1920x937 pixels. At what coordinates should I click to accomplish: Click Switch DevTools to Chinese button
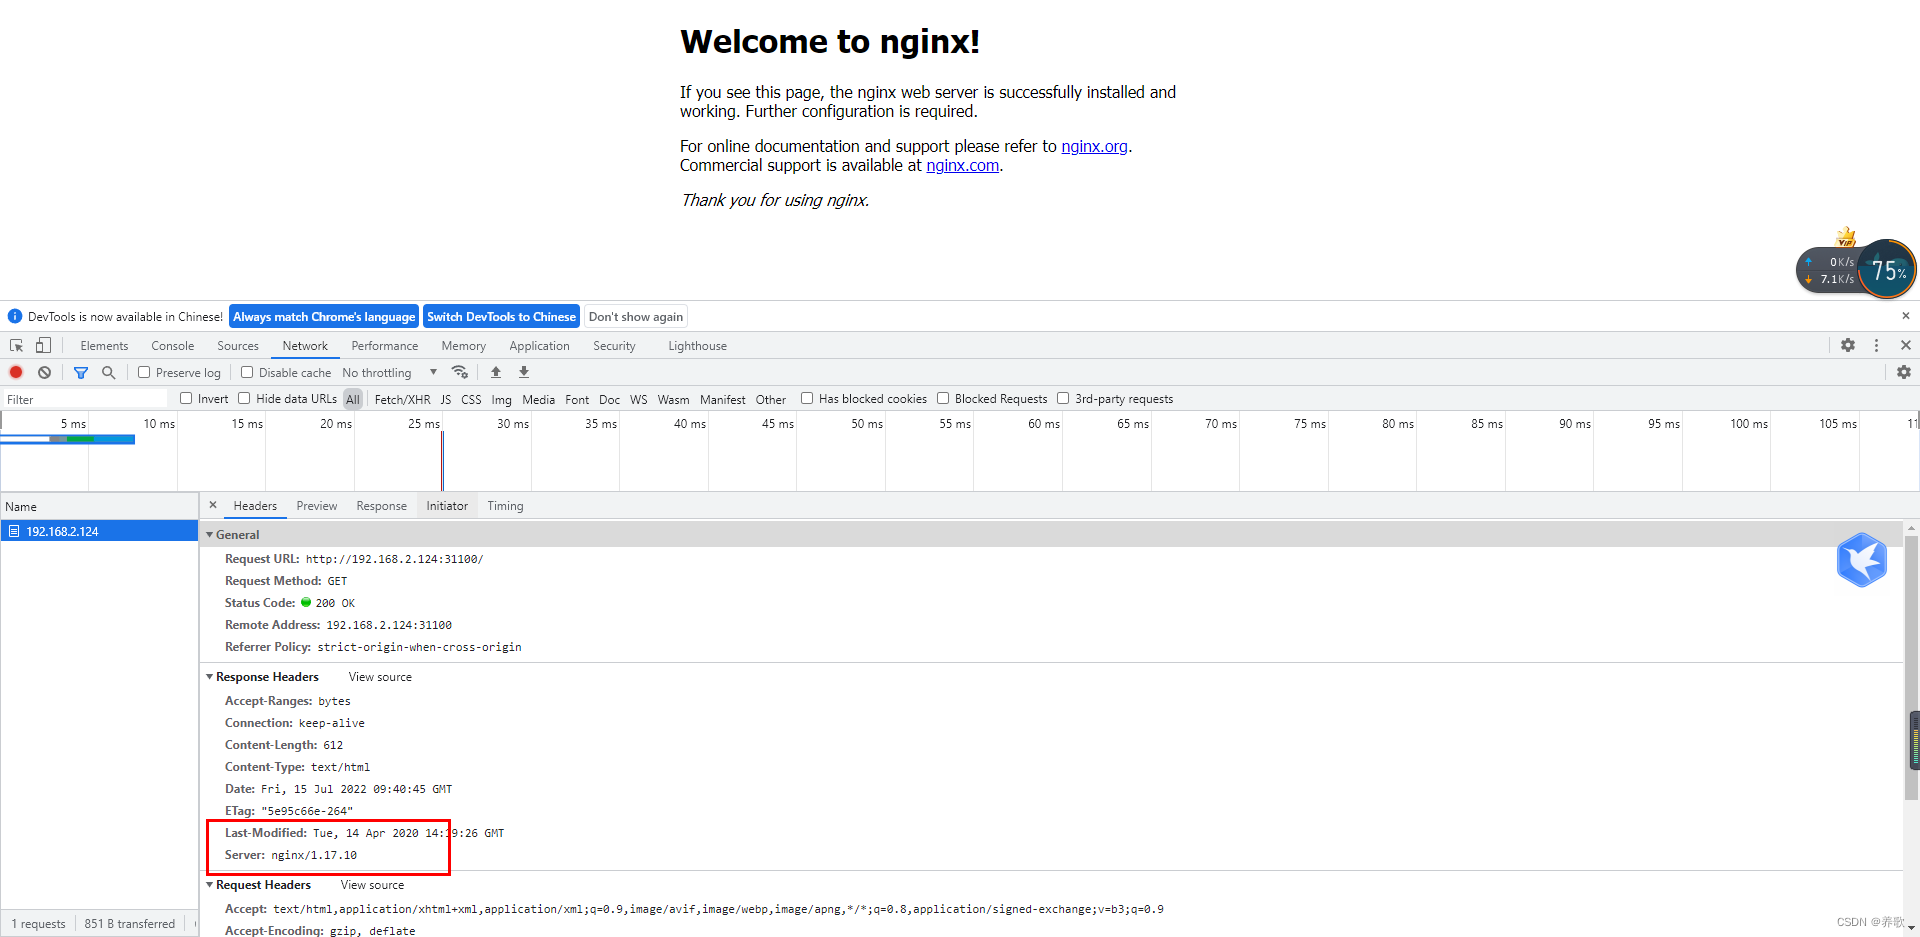501,316
